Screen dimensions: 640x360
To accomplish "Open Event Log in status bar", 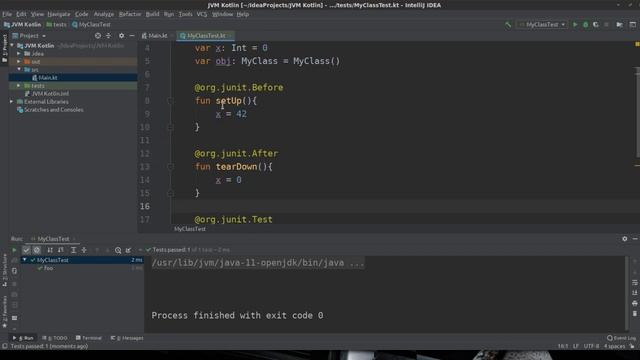I will tap(621, 338).
